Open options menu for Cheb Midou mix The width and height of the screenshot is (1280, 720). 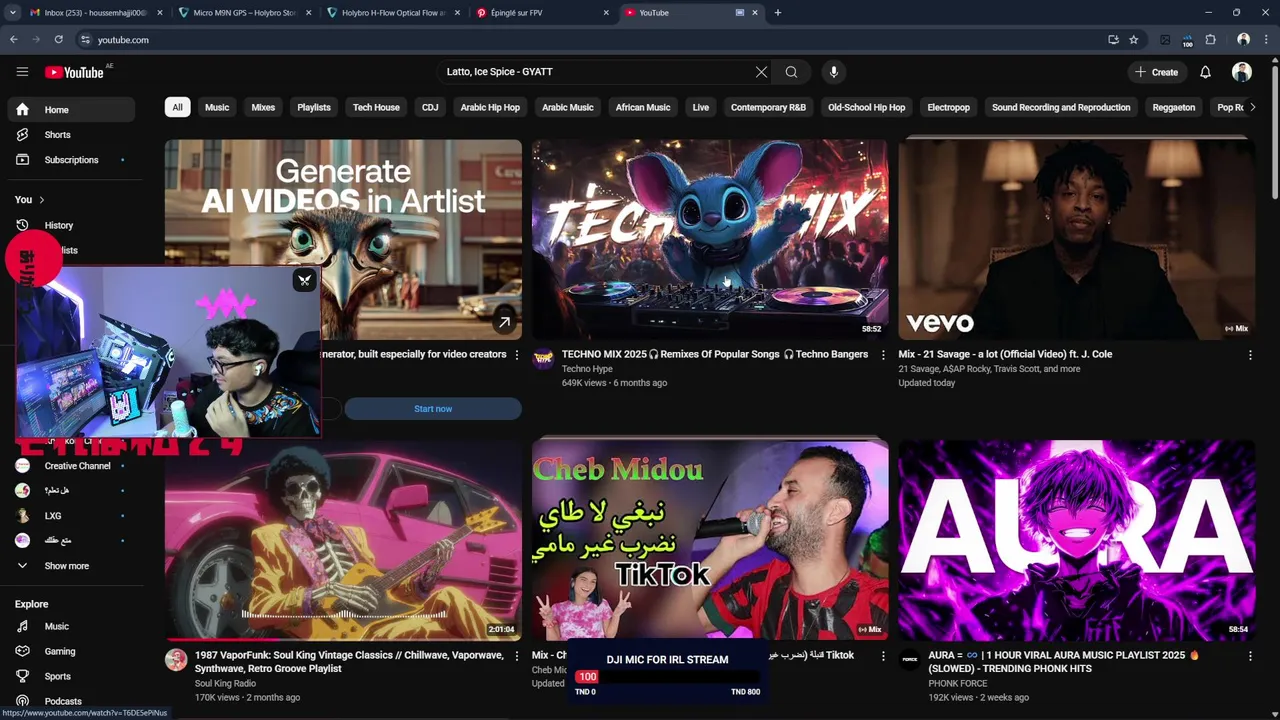coord(883,656)
